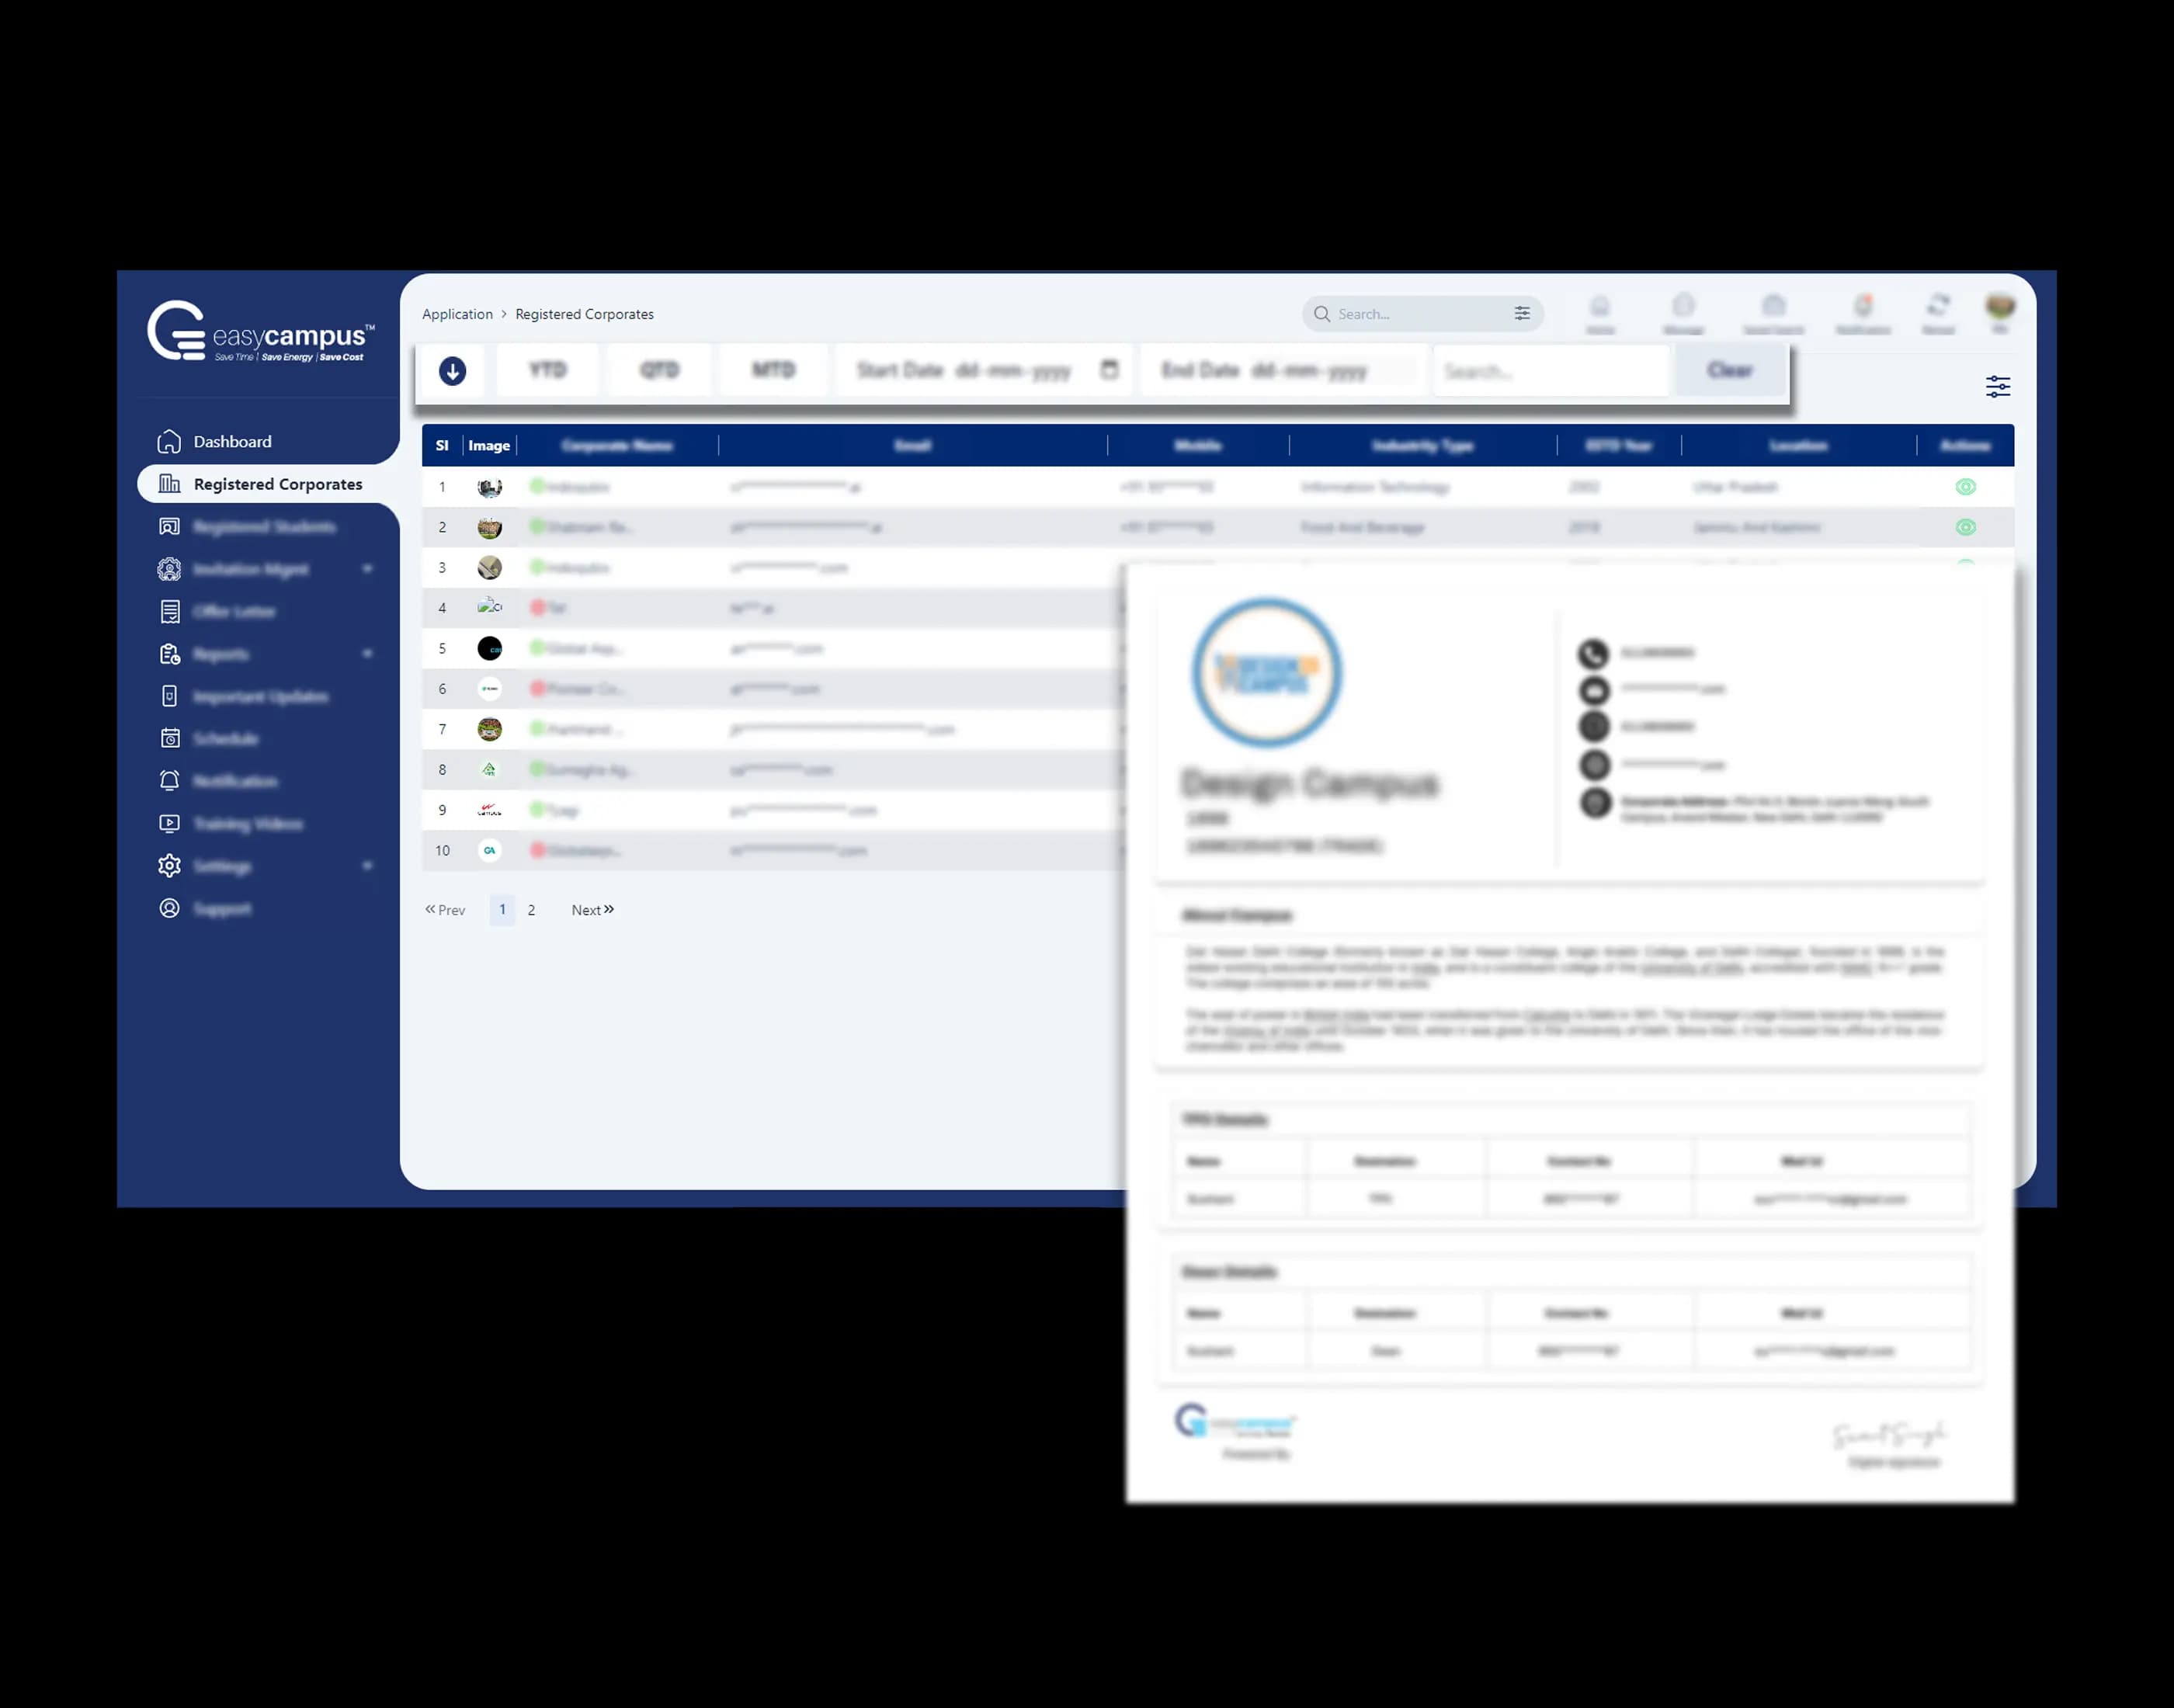Expand the Settings sidebar submenu
Viewport: 2174px width, 1708px height.
coord(367,866)
